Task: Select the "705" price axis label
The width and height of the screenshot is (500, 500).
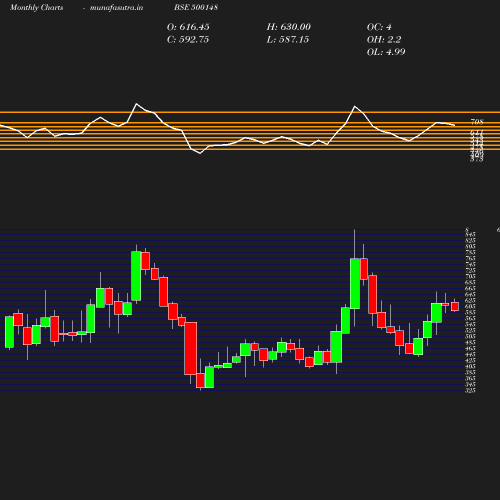Action: point(470,276)
